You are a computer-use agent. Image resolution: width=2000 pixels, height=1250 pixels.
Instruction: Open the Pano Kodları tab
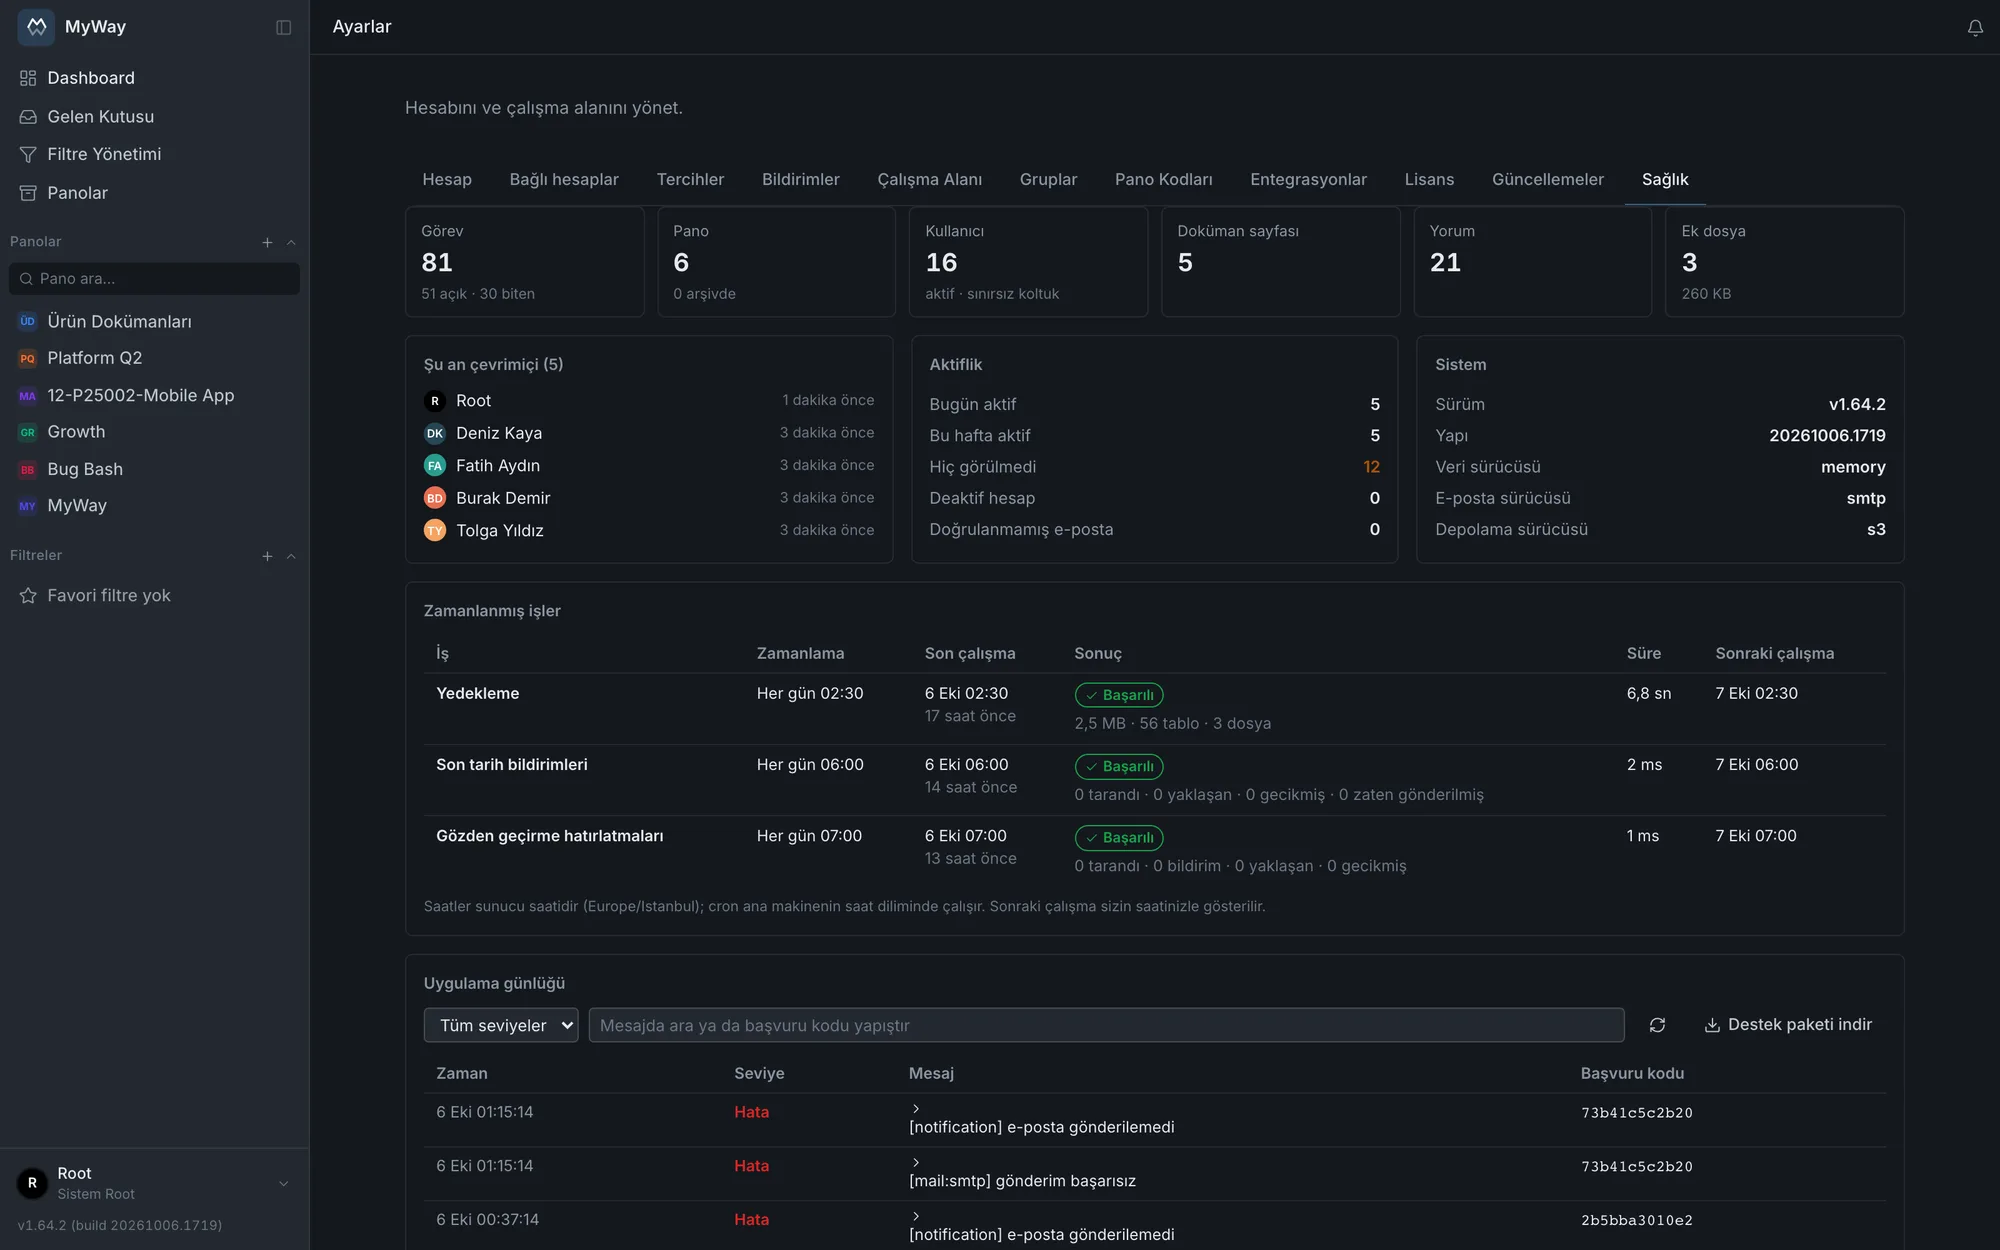click(x=1163, y=180)
